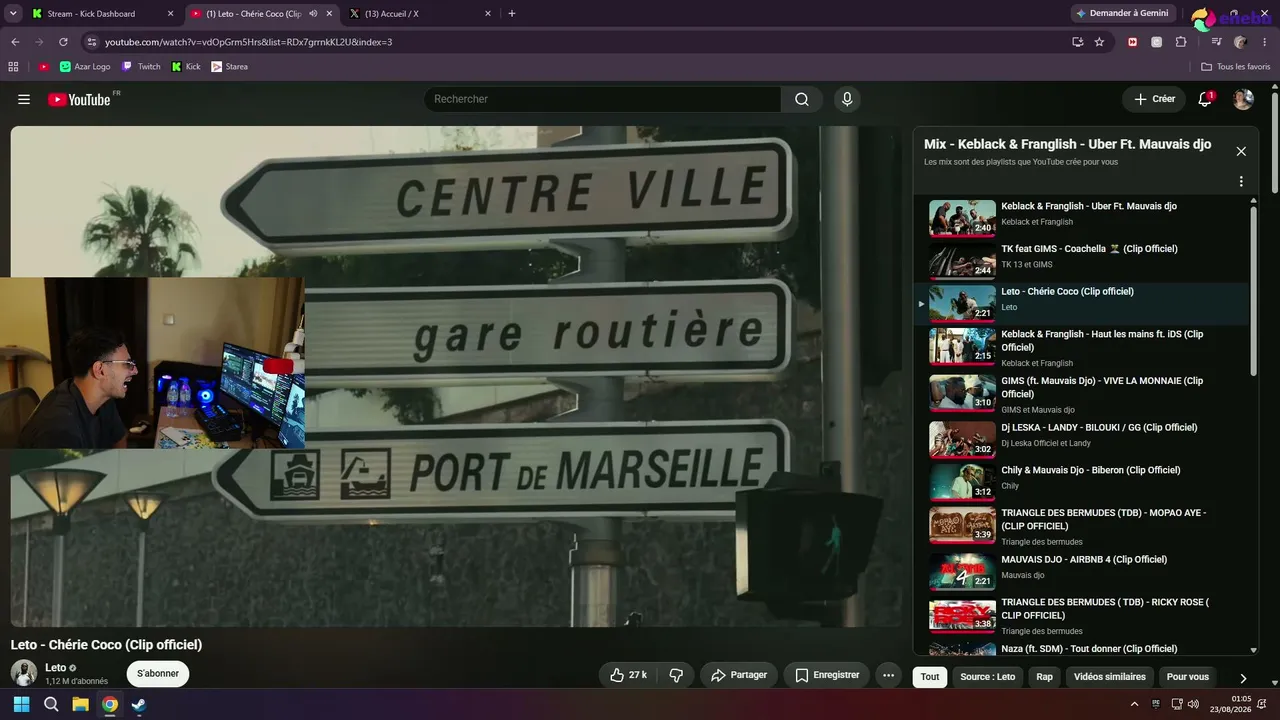The image size is (1280, 720).
Task: Open Dj LESKA - LANDY - BILOUKI / GG
Action: 1090,439
